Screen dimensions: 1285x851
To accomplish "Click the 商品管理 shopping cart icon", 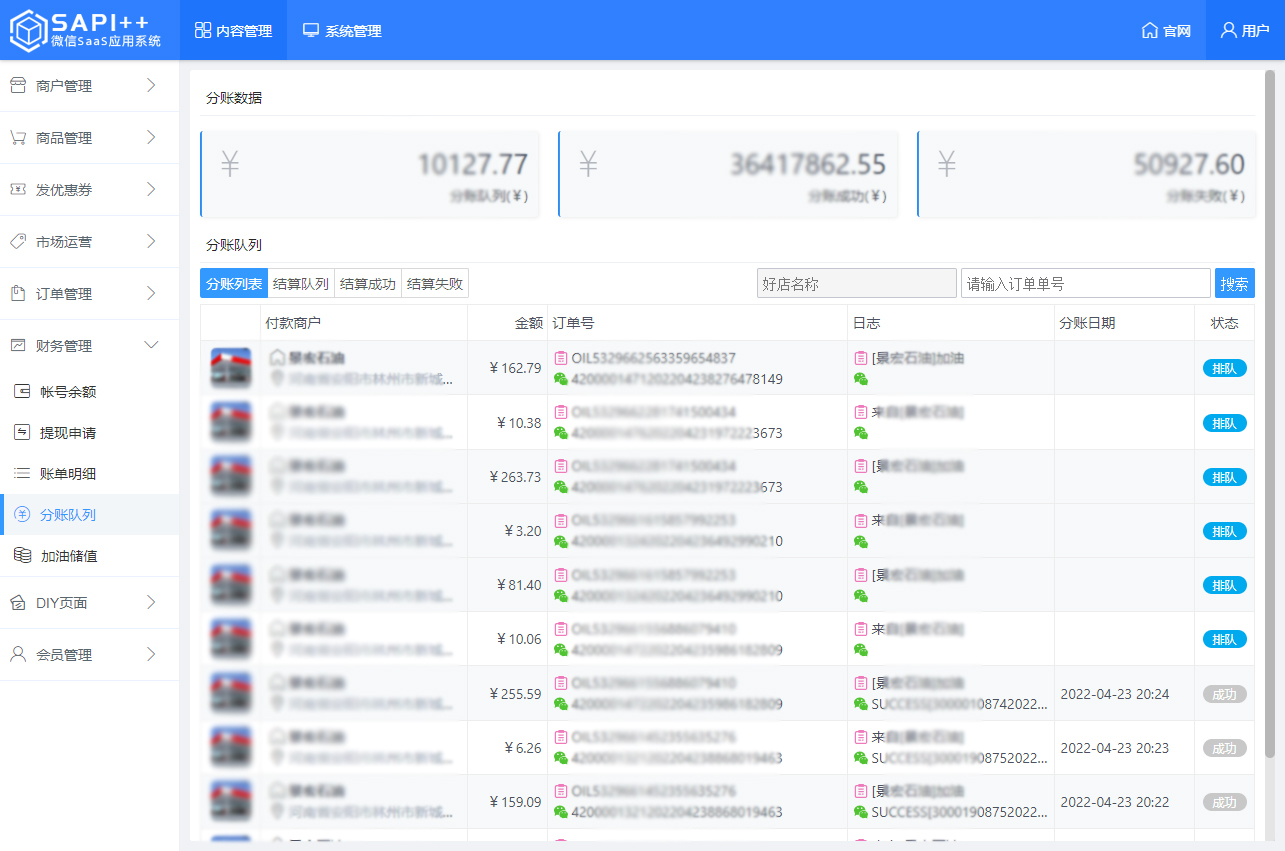I will coord(18,138).
